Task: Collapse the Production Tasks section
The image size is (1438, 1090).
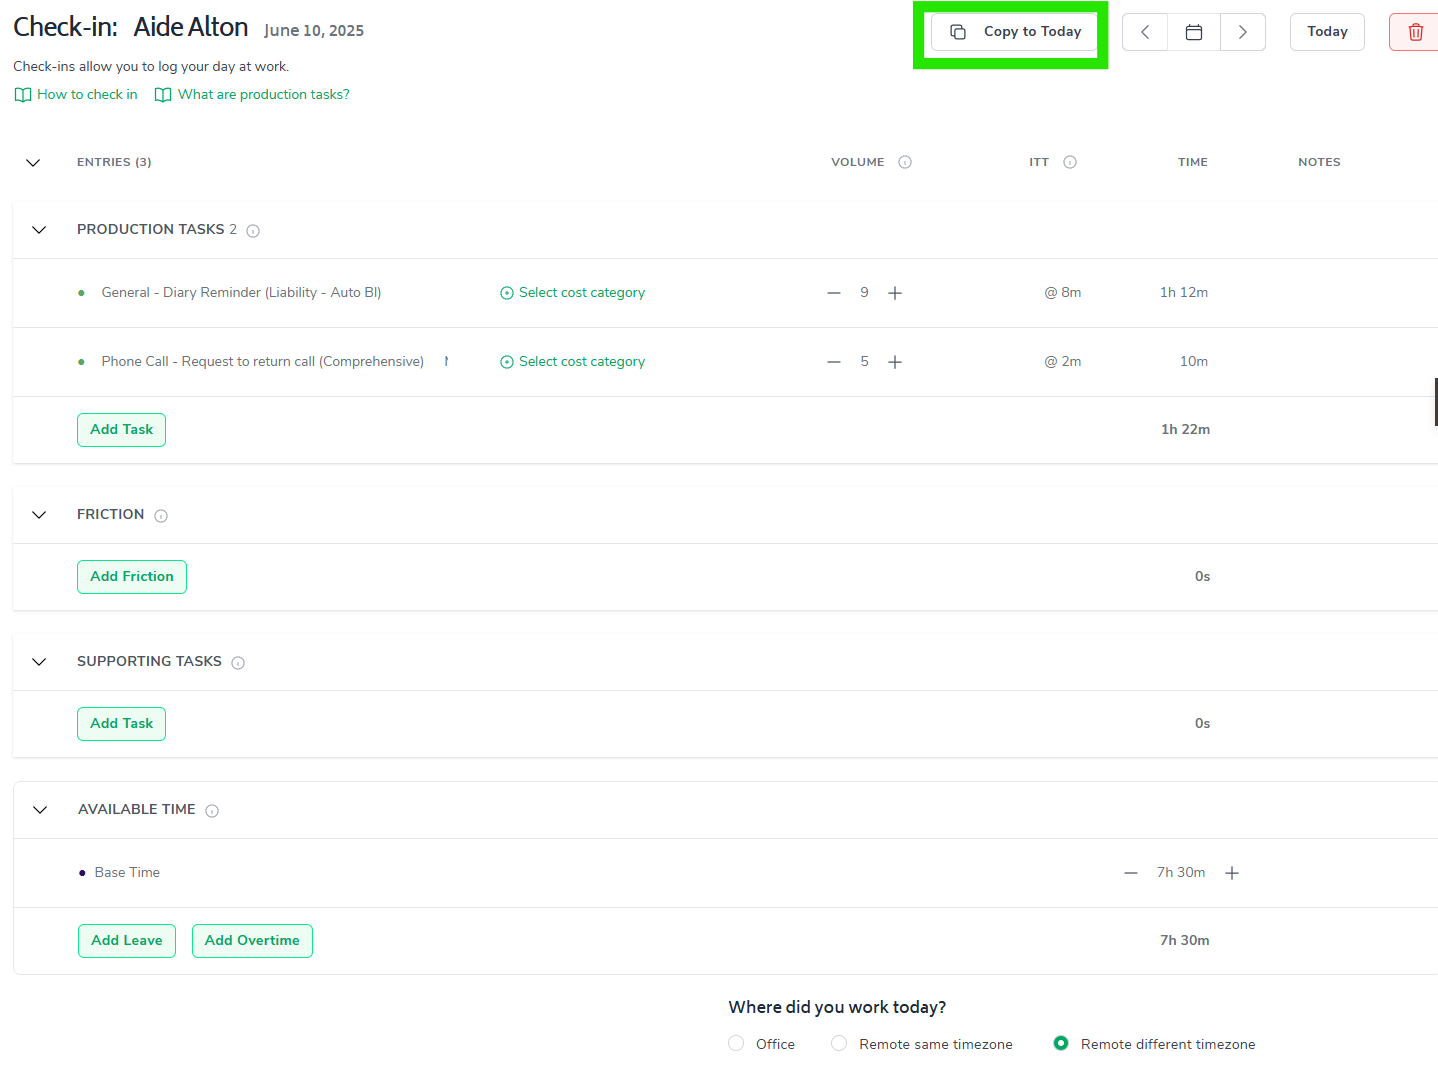Action: point(39,230)
